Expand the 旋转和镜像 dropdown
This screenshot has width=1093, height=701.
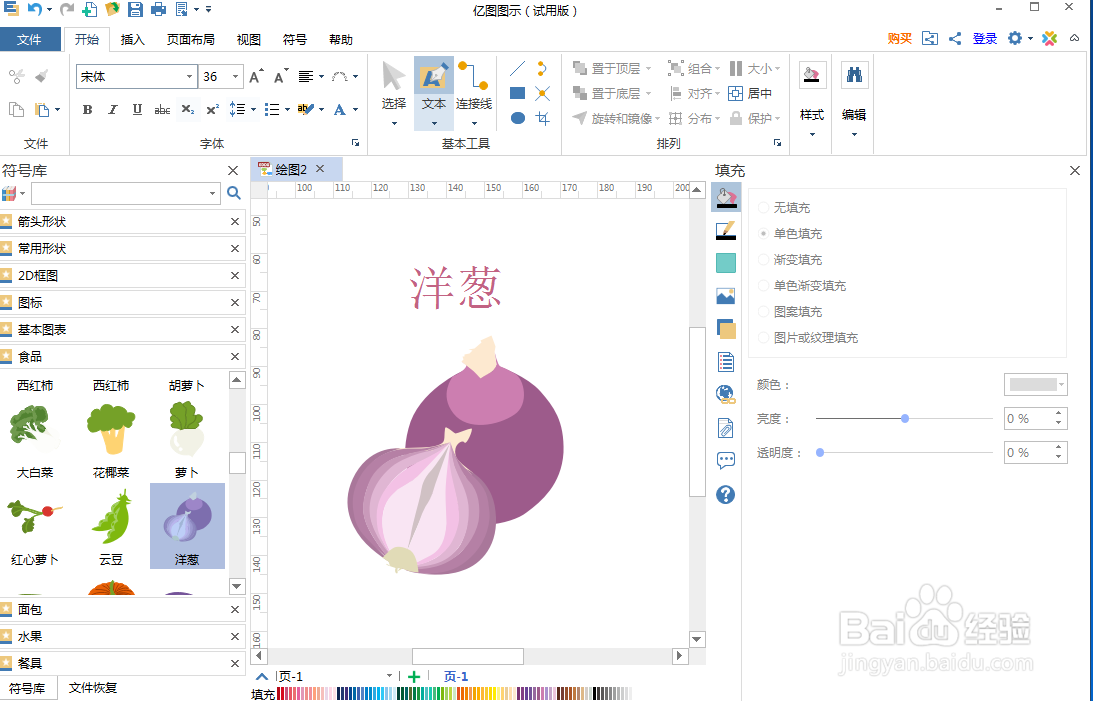click(657, 118)
